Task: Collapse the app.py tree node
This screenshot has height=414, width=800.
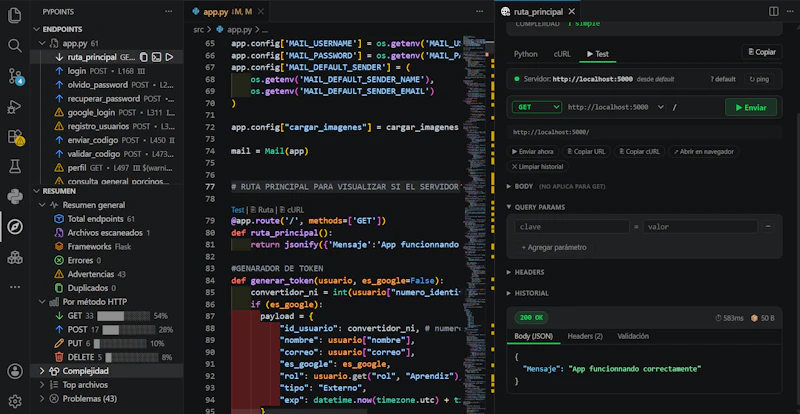Action: coord(42,43)
